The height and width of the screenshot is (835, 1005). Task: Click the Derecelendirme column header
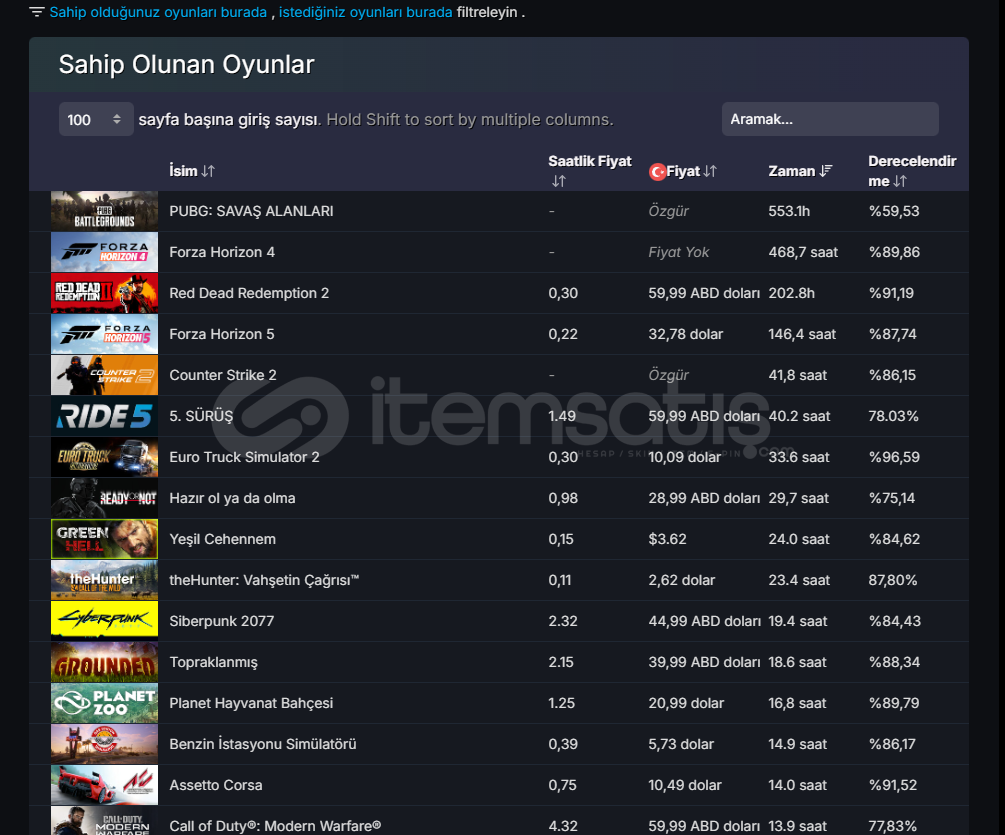[x=912, y=171]
